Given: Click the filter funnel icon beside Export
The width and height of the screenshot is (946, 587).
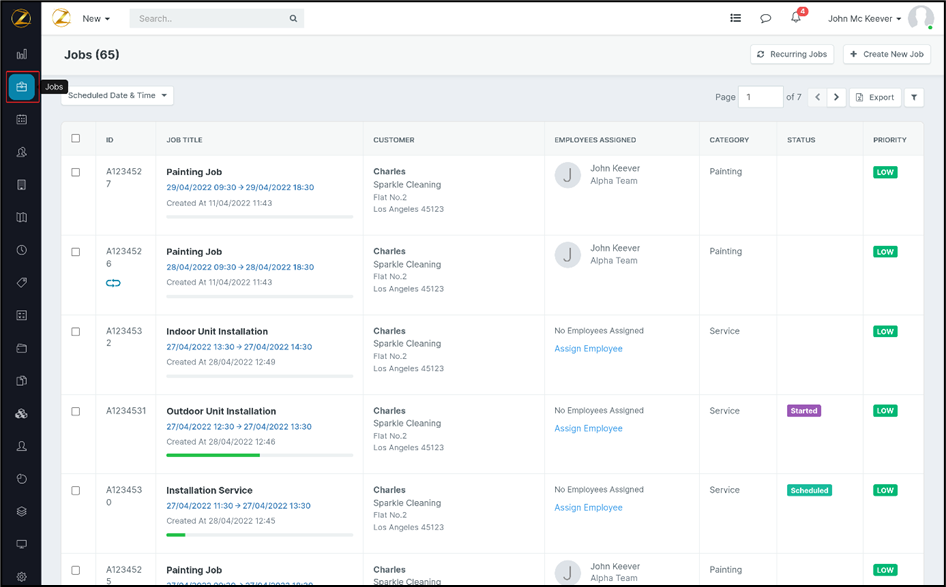Looking at the screenshot, I should tap(914, 97).
